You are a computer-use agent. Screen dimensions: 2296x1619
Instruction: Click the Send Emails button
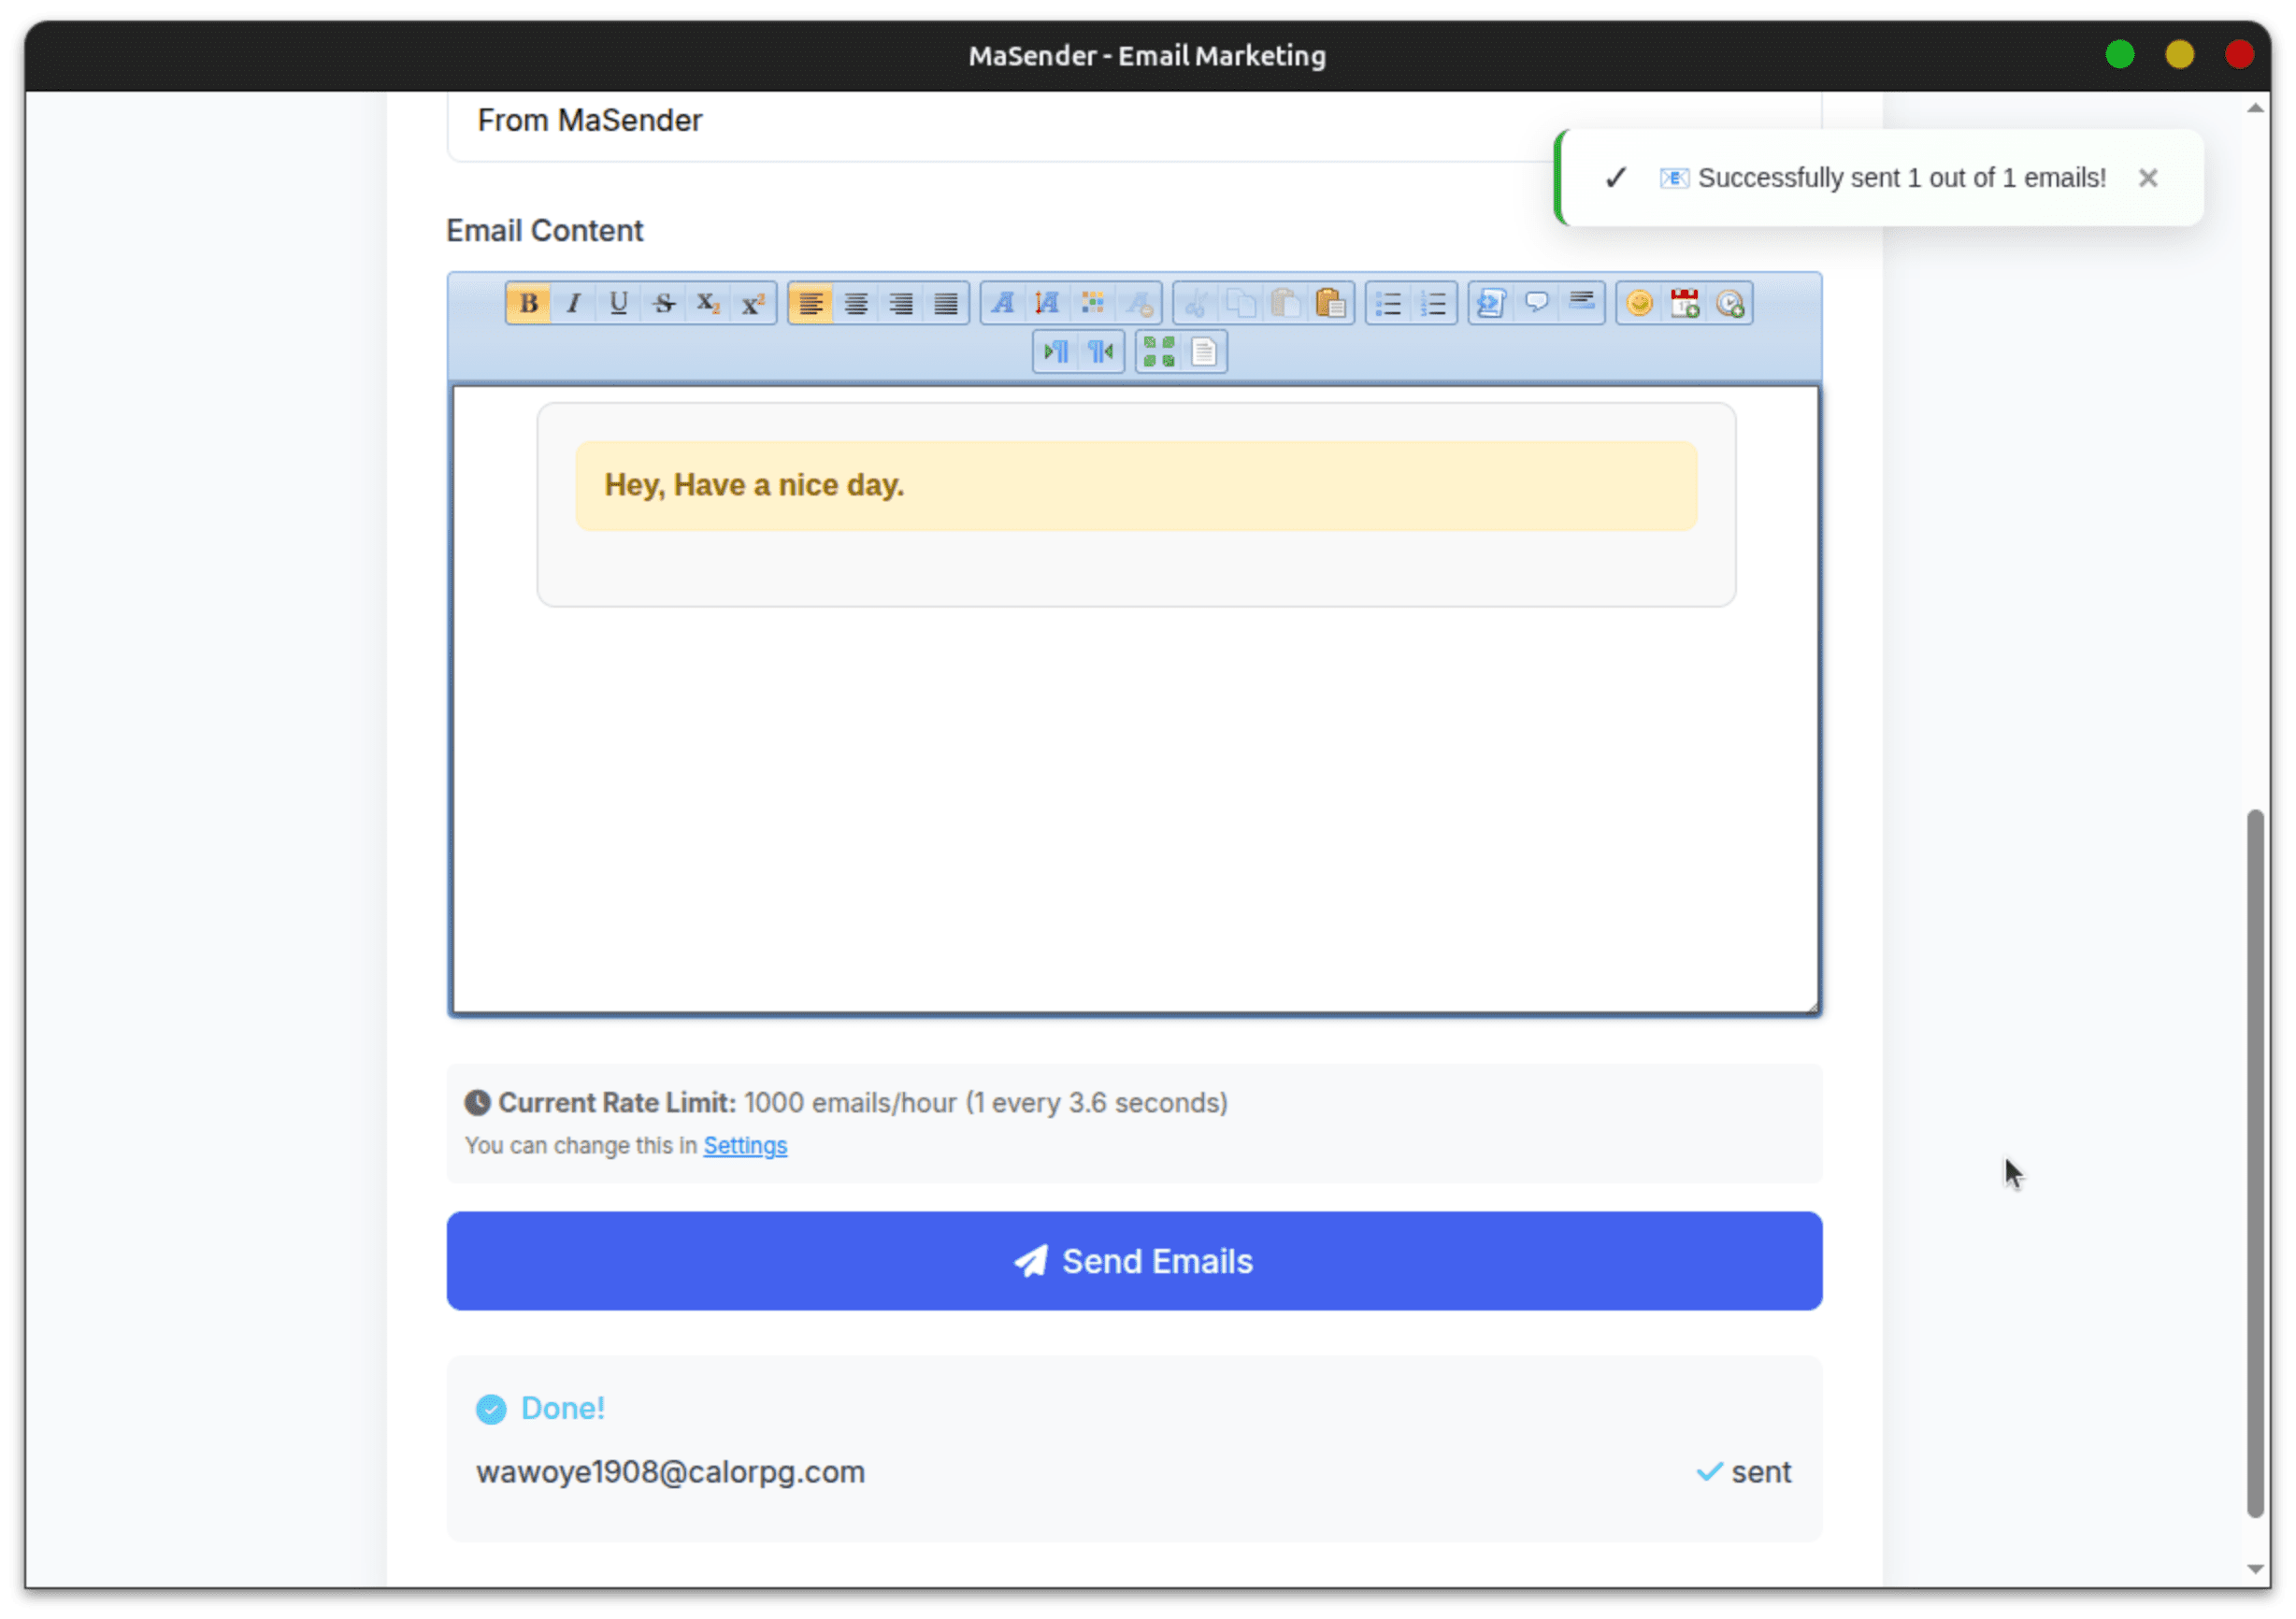click(x=1134, y=1261)
